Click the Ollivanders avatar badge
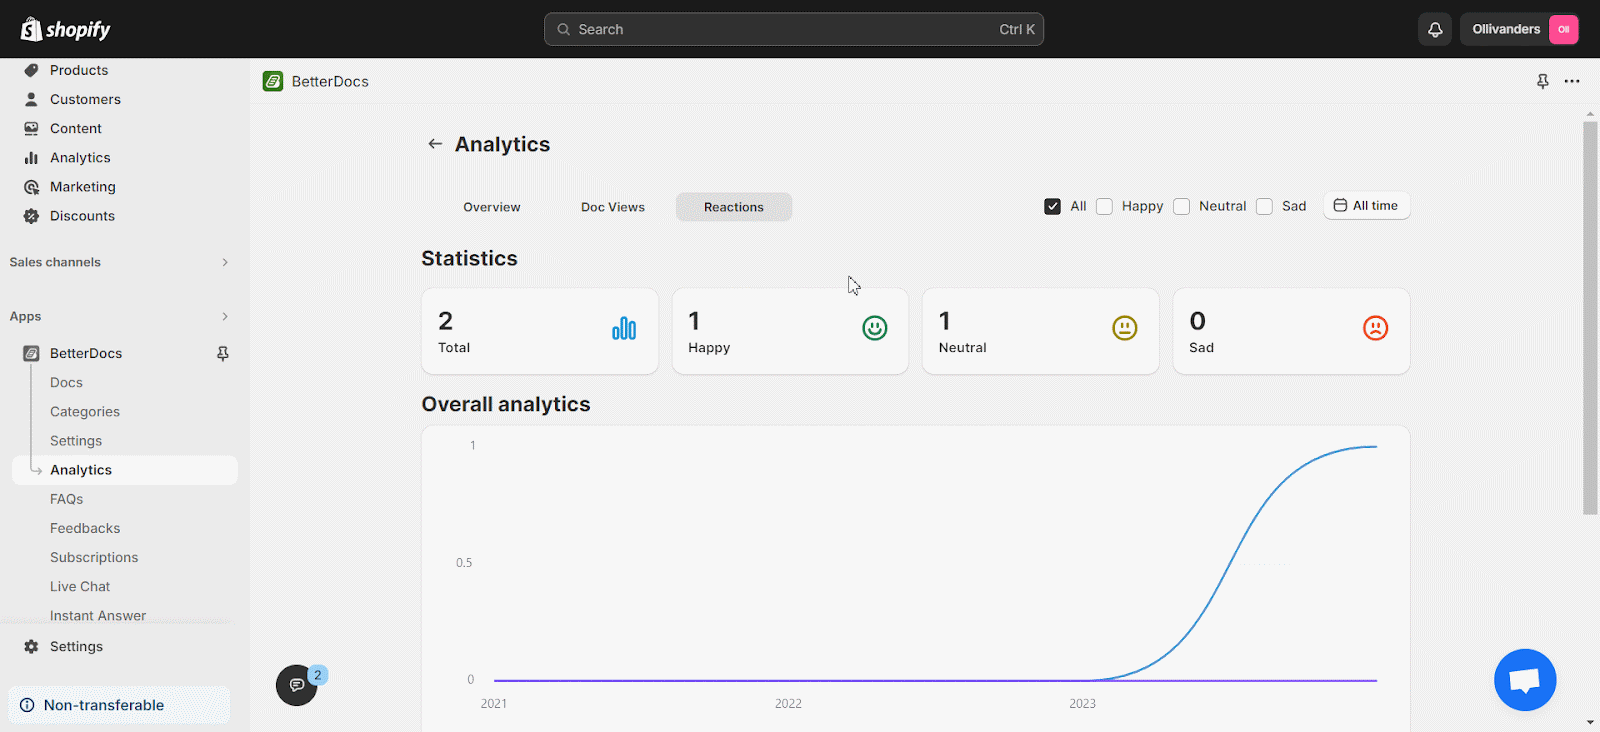The width and height of the screenshot is (1600, 732). 1563,29
